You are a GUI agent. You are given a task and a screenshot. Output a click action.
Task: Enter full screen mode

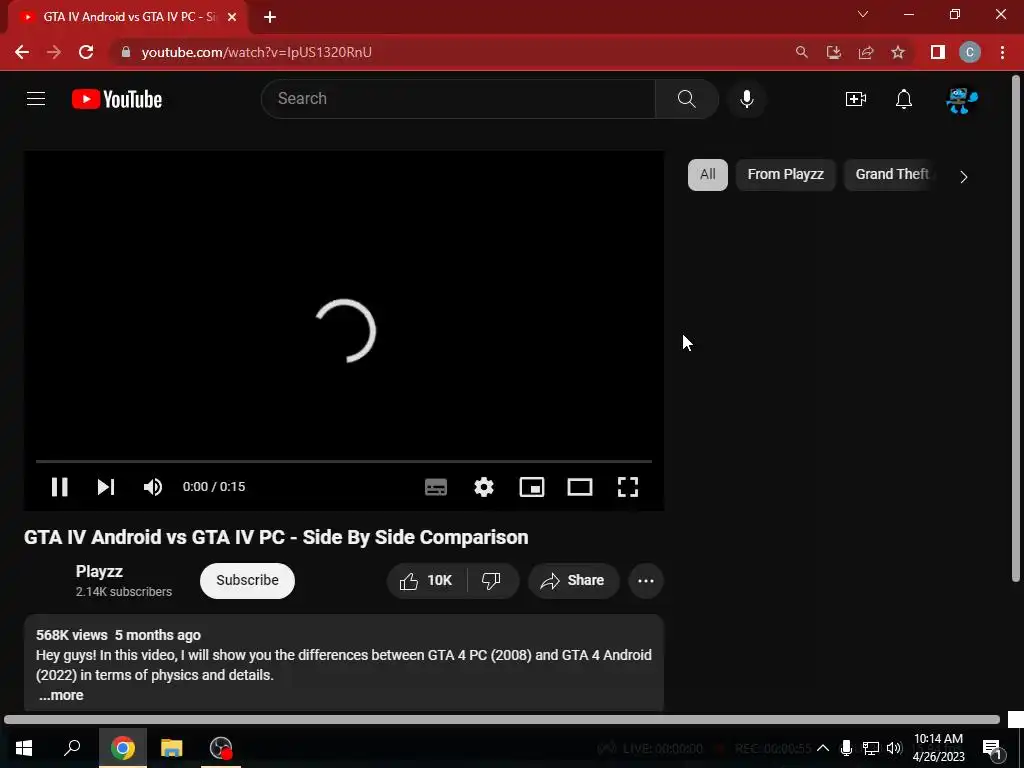(x=628, y=487)
